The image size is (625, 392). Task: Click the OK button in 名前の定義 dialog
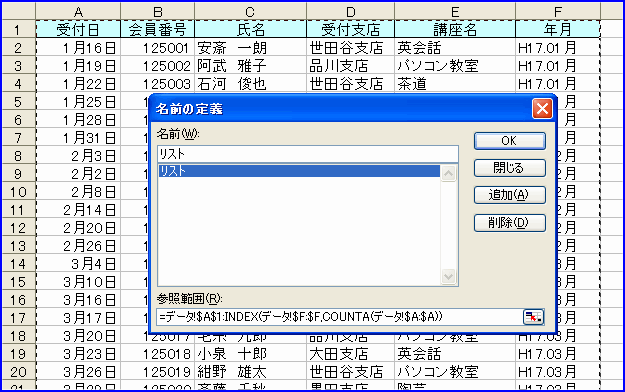[x=509, y=141]
